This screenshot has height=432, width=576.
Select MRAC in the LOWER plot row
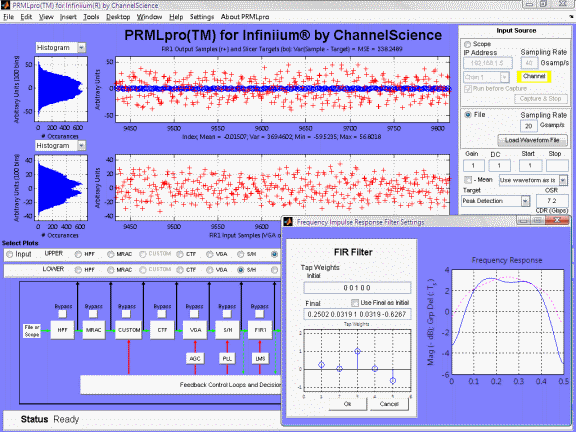tap(110, 270)
